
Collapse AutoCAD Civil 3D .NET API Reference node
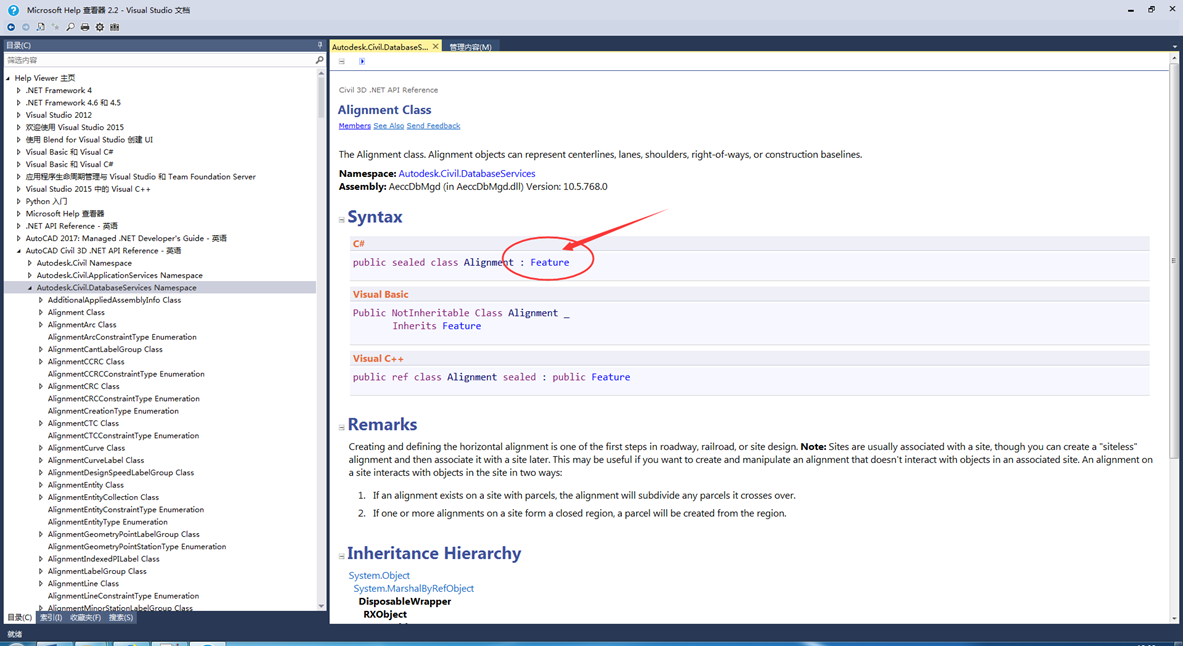[x=19, y=251]
